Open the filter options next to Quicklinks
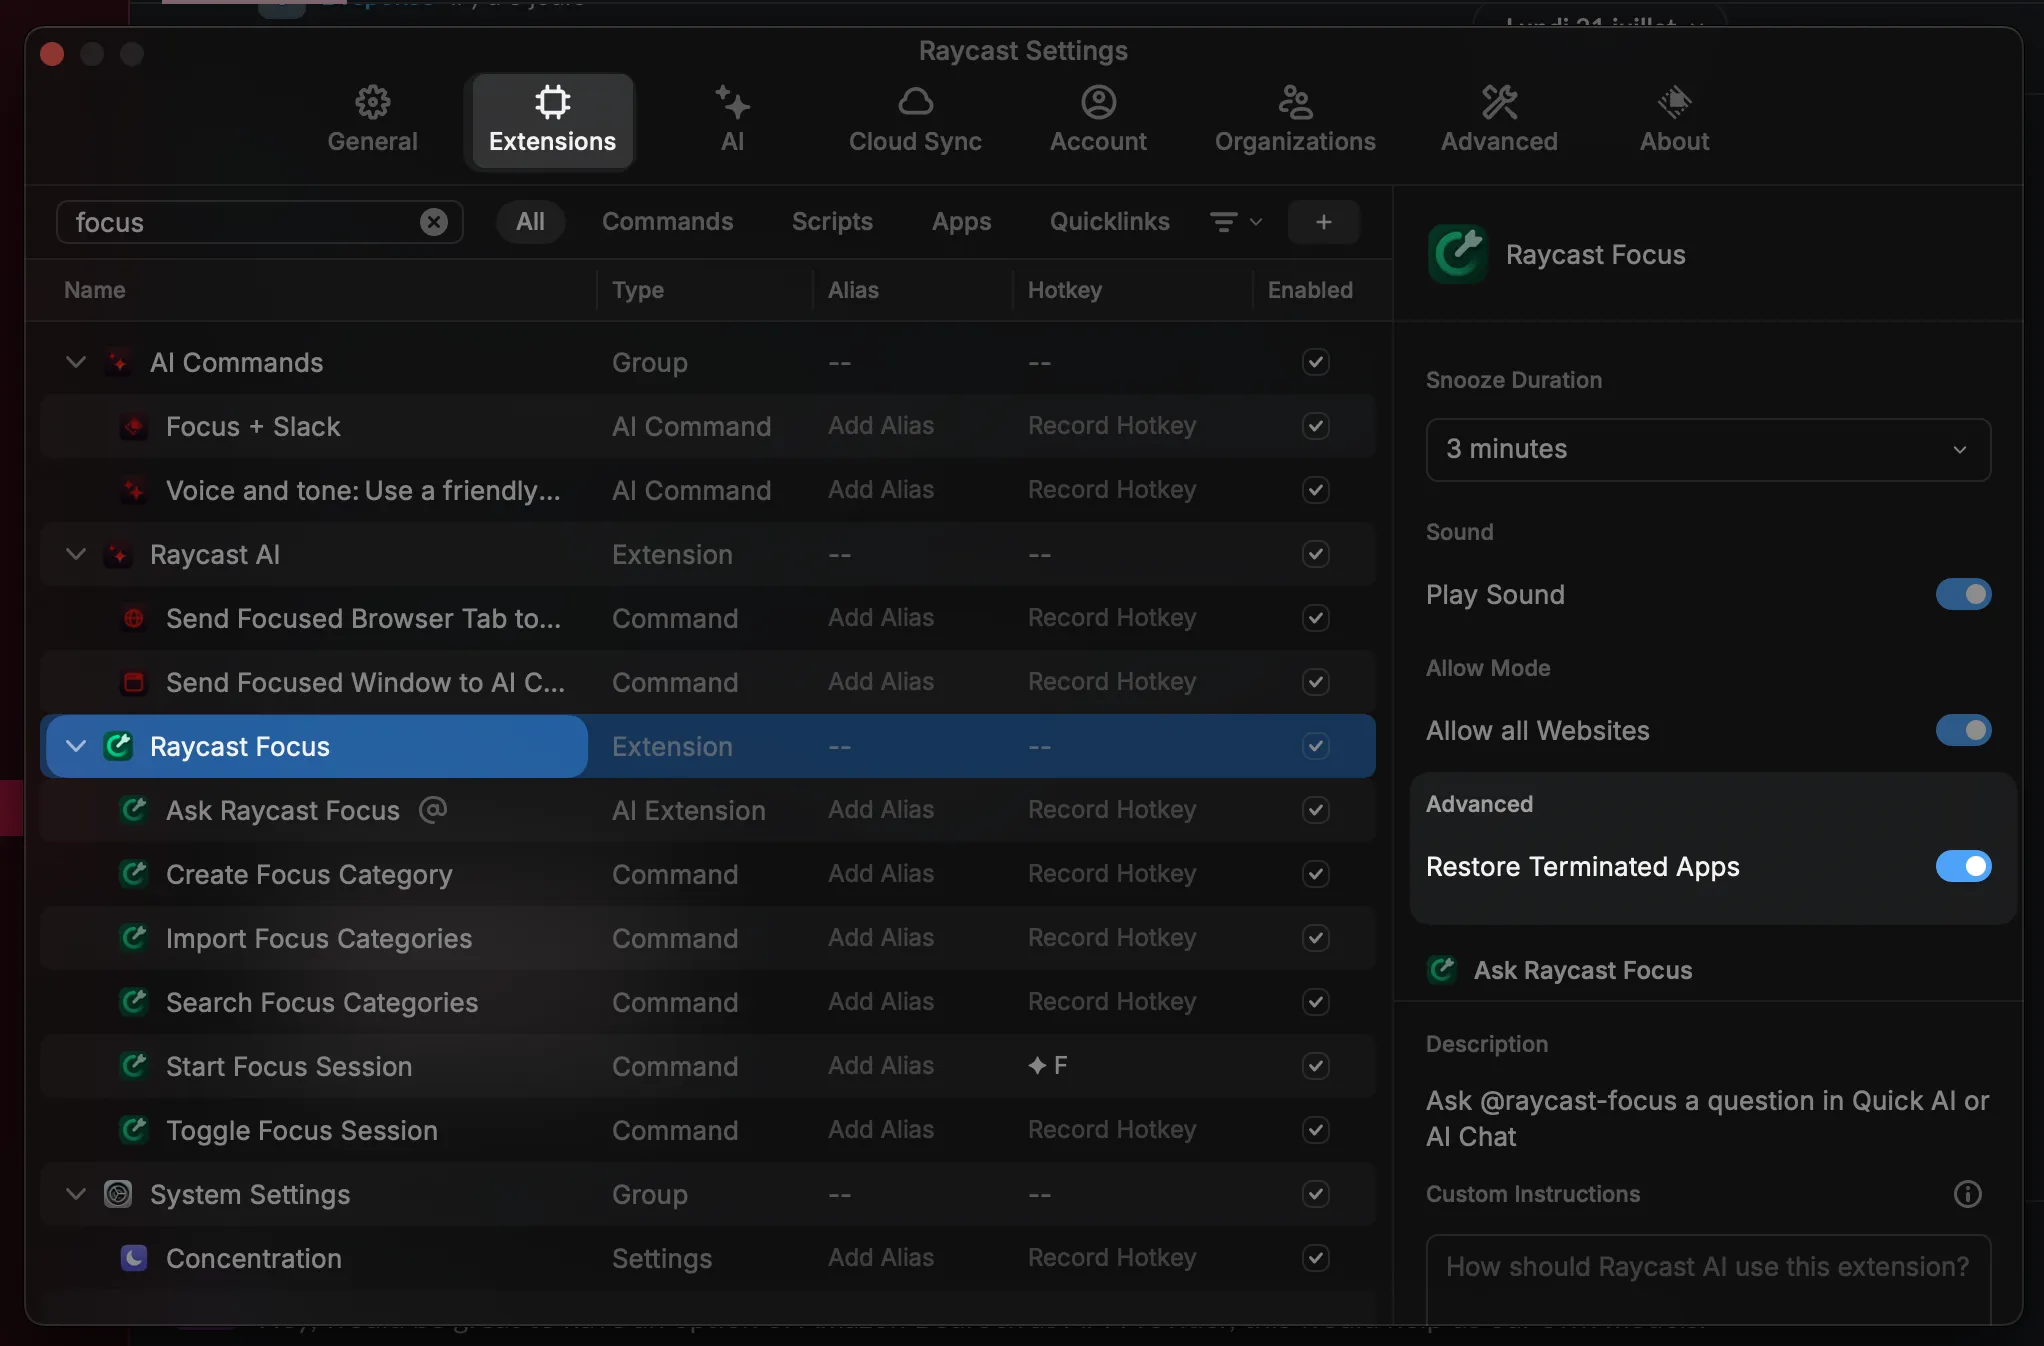 pyautogui.click(x=1233, y=222)
